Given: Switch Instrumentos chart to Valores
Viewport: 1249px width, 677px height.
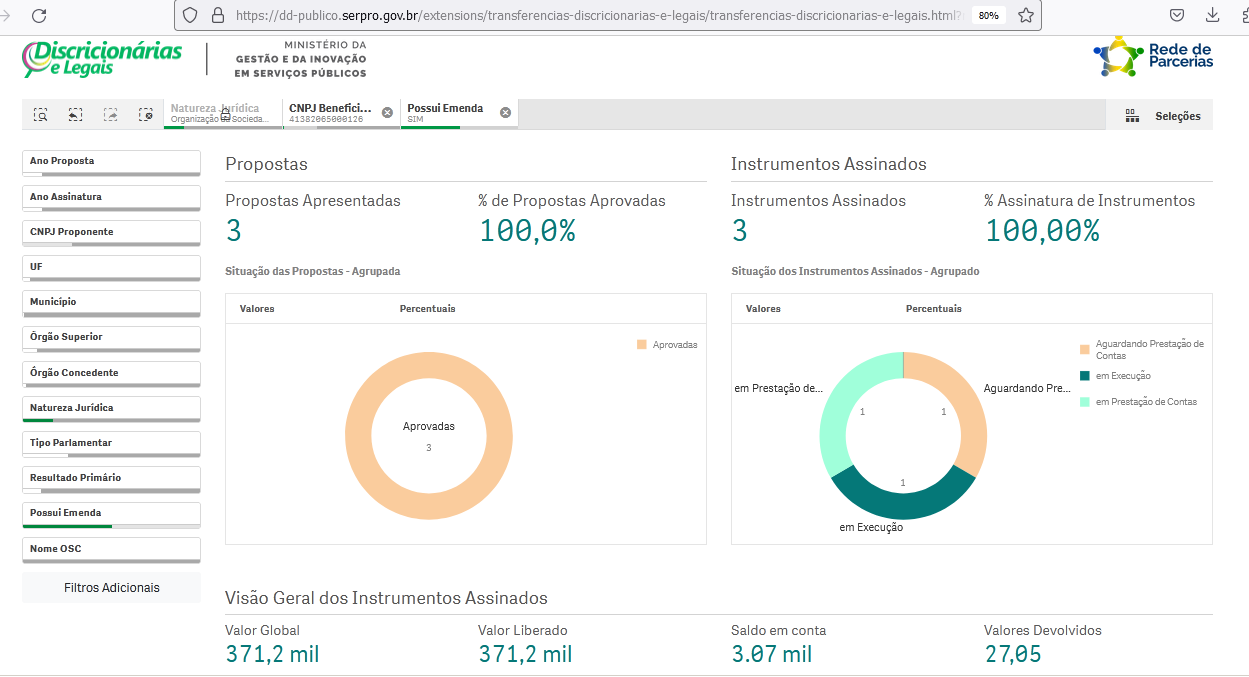Looking at the screenshot, I should point(763,309).
